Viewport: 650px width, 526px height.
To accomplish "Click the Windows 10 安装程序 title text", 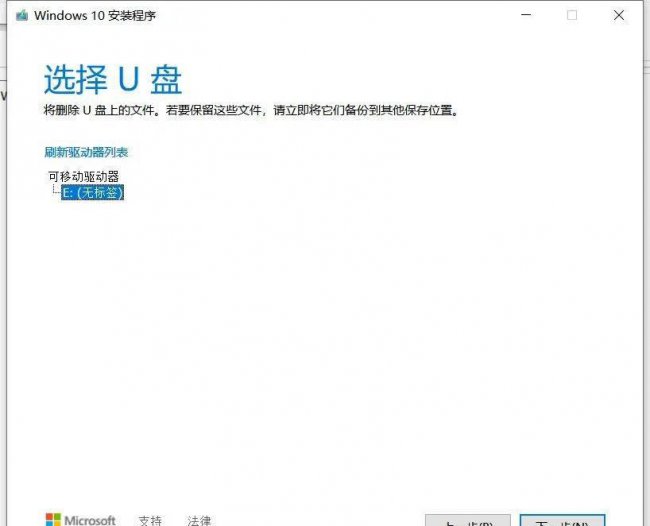I will pyautogui.click(x=95, y=16).
